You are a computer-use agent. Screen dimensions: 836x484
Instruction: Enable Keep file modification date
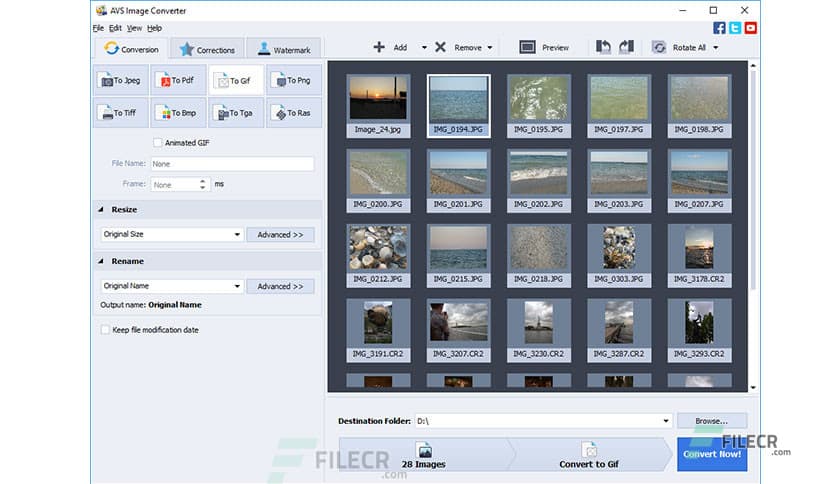point(105,329)
